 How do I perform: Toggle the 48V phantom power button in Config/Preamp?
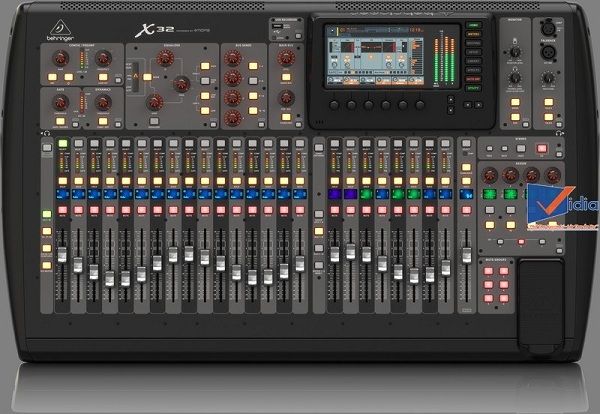coord(52,77)
